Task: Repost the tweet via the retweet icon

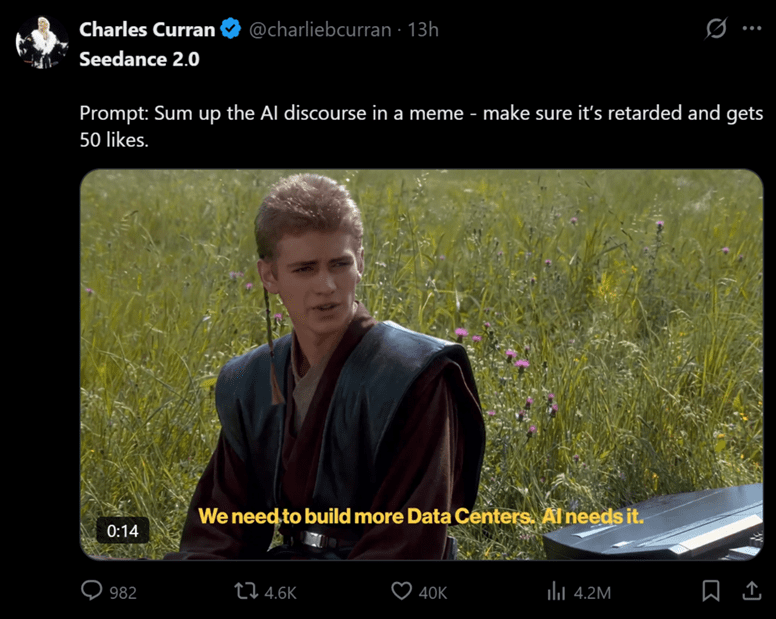Action: click(246, 591)
